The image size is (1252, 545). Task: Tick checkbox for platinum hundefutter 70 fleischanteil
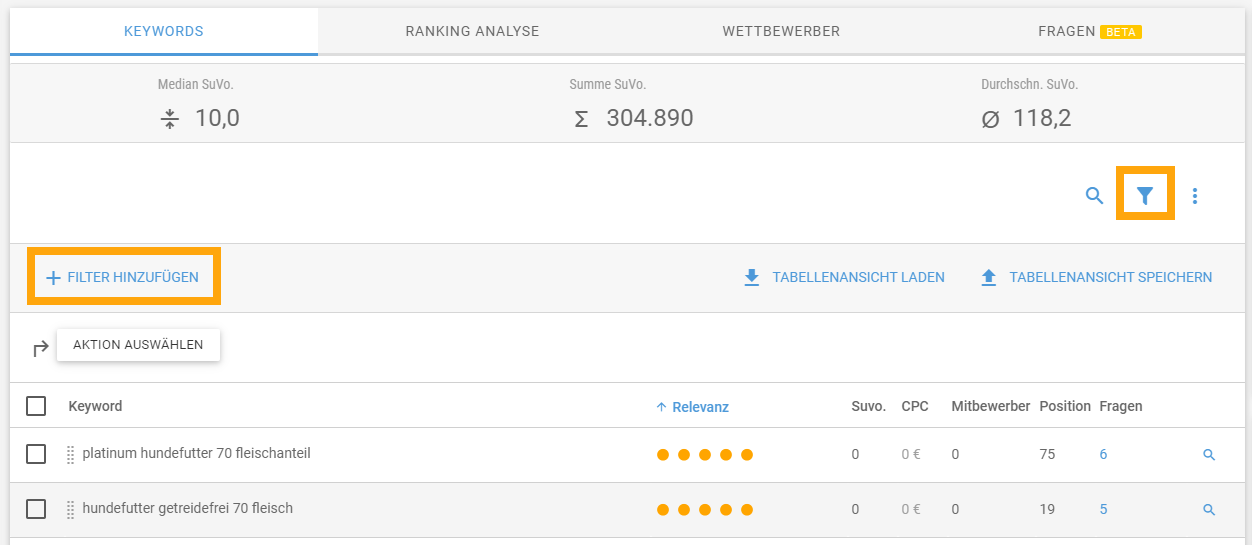tap(36, 454)
